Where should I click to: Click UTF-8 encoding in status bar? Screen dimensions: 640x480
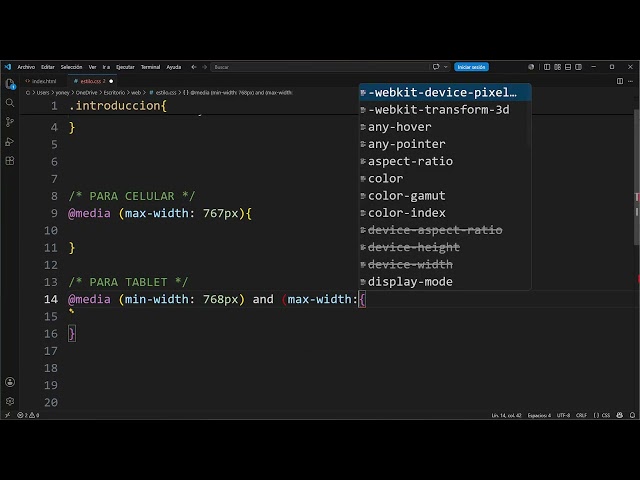click(563, 415)
